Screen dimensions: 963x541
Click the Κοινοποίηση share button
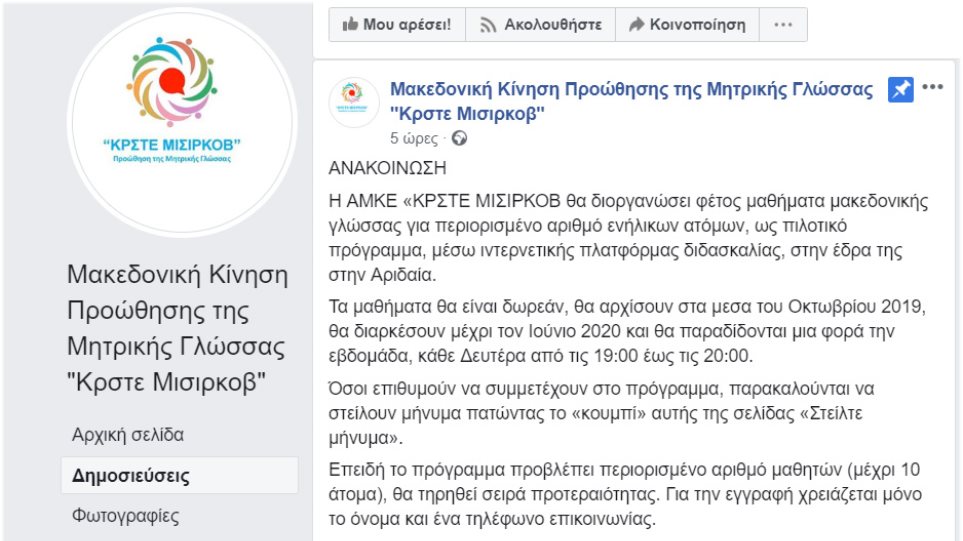[687, 25]
